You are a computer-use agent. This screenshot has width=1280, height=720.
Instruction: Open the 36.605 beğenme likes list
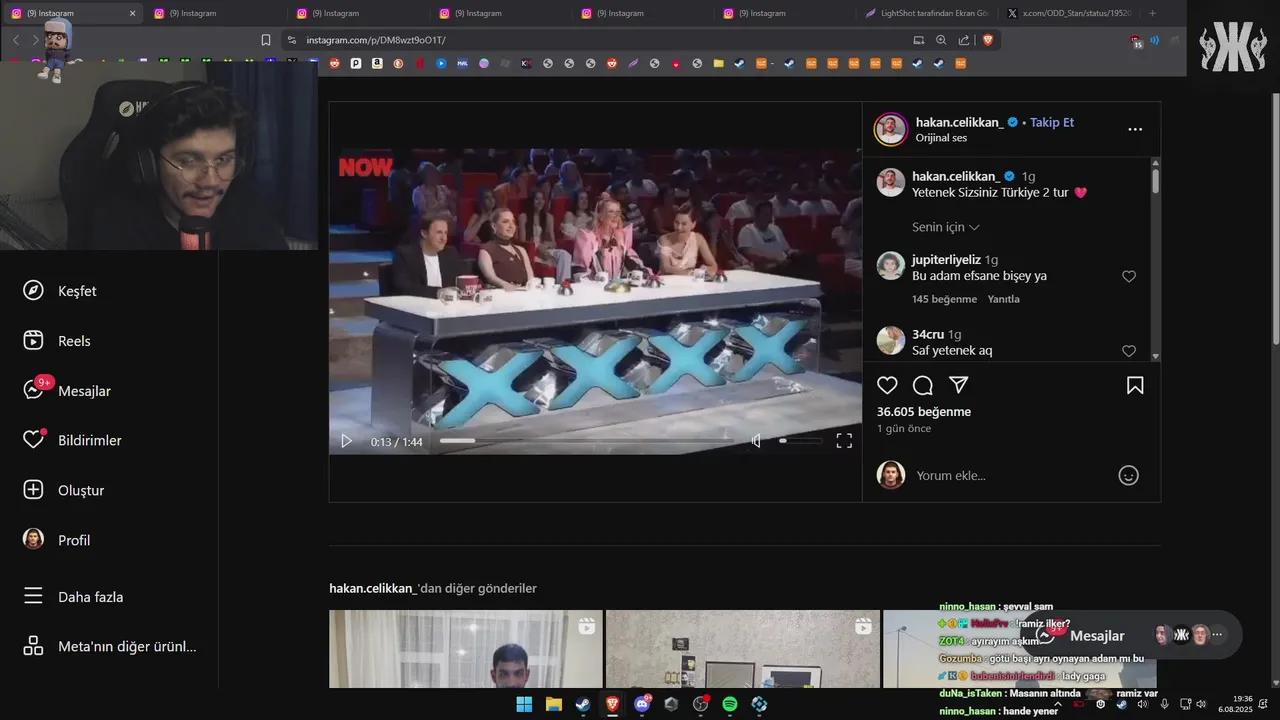click(x=924, y=412)
